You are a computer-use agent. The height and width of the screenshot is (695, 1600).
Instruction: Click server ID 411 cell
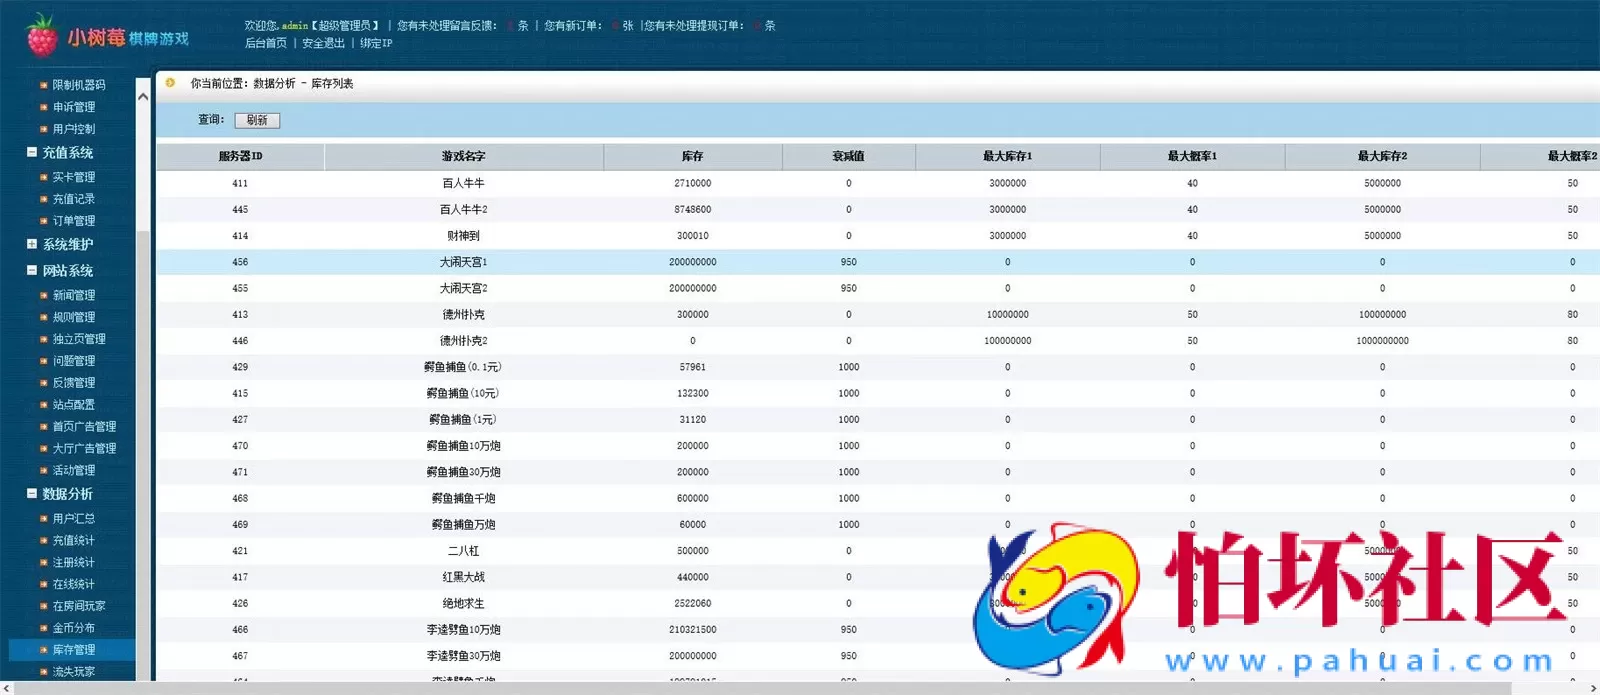240,184
